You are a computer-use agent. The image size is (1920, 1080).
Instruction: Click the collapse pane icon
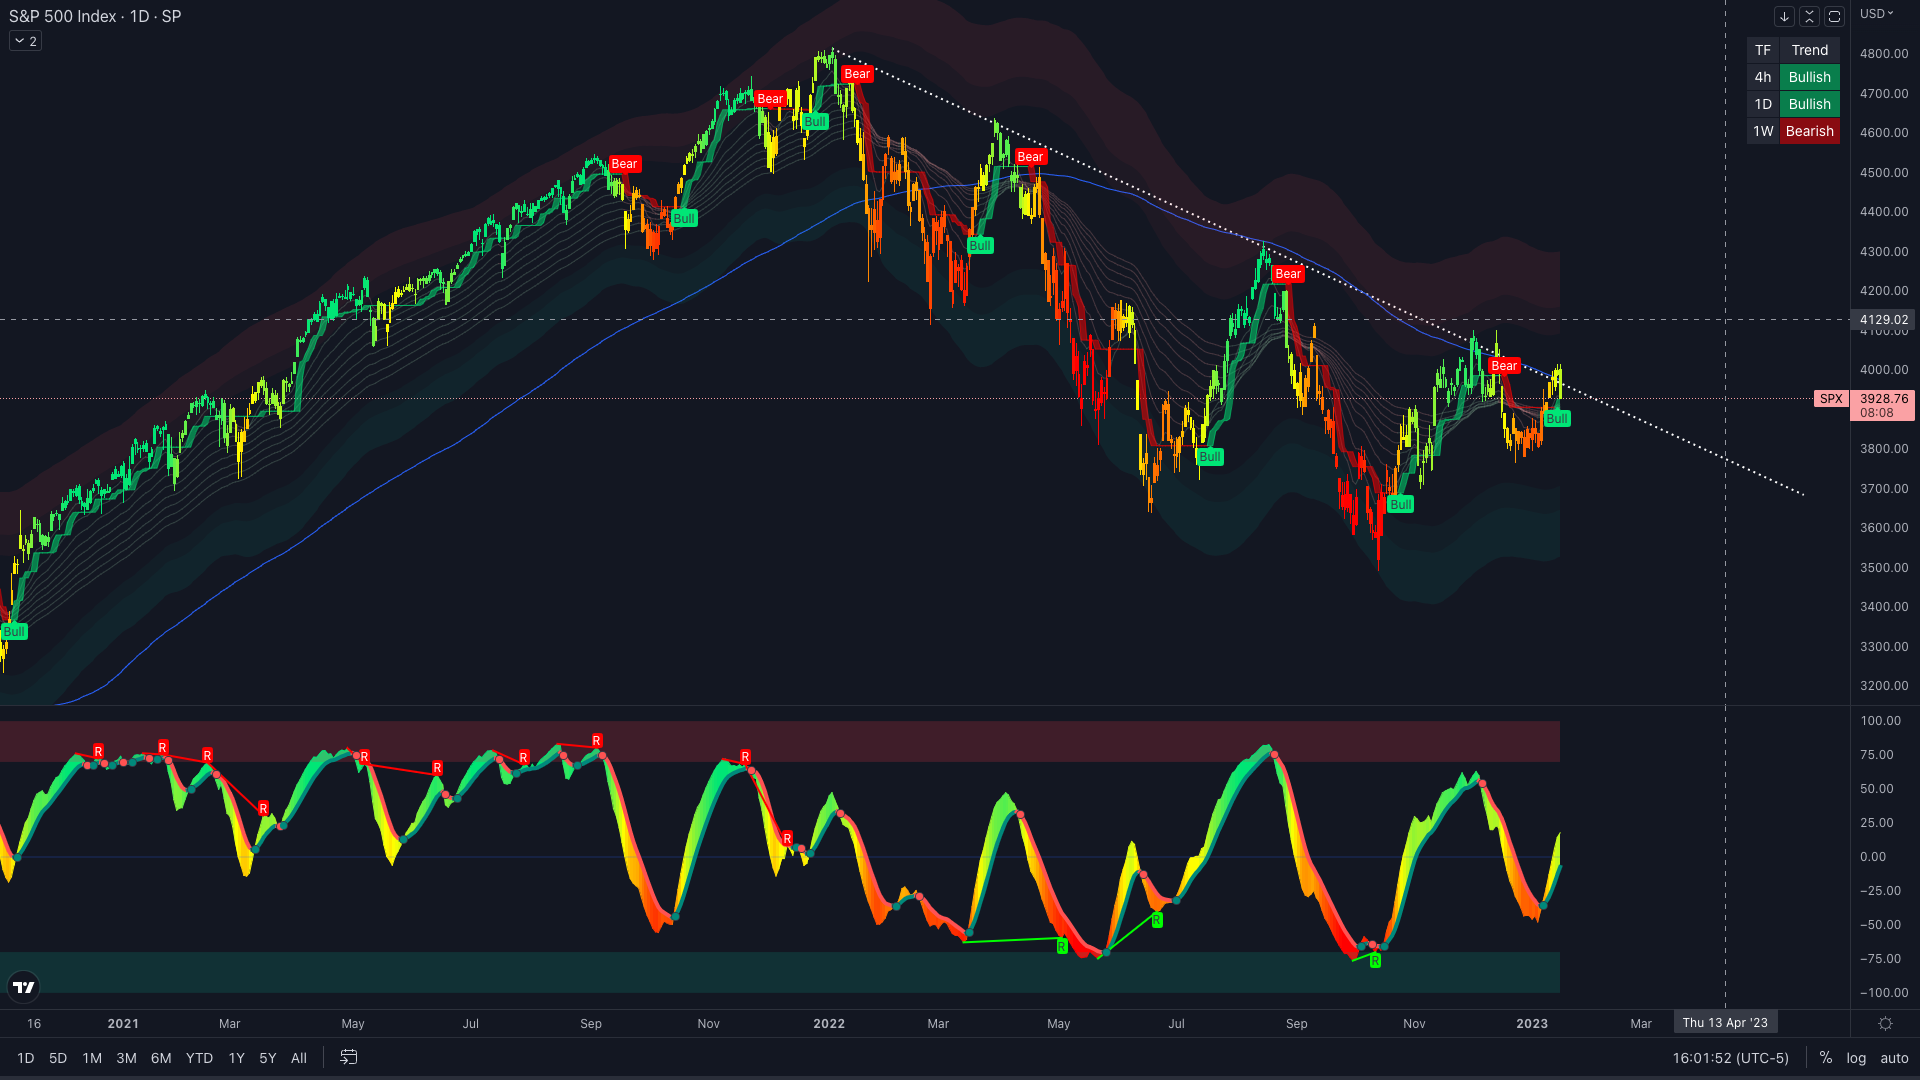click(x=1809, y=16)
